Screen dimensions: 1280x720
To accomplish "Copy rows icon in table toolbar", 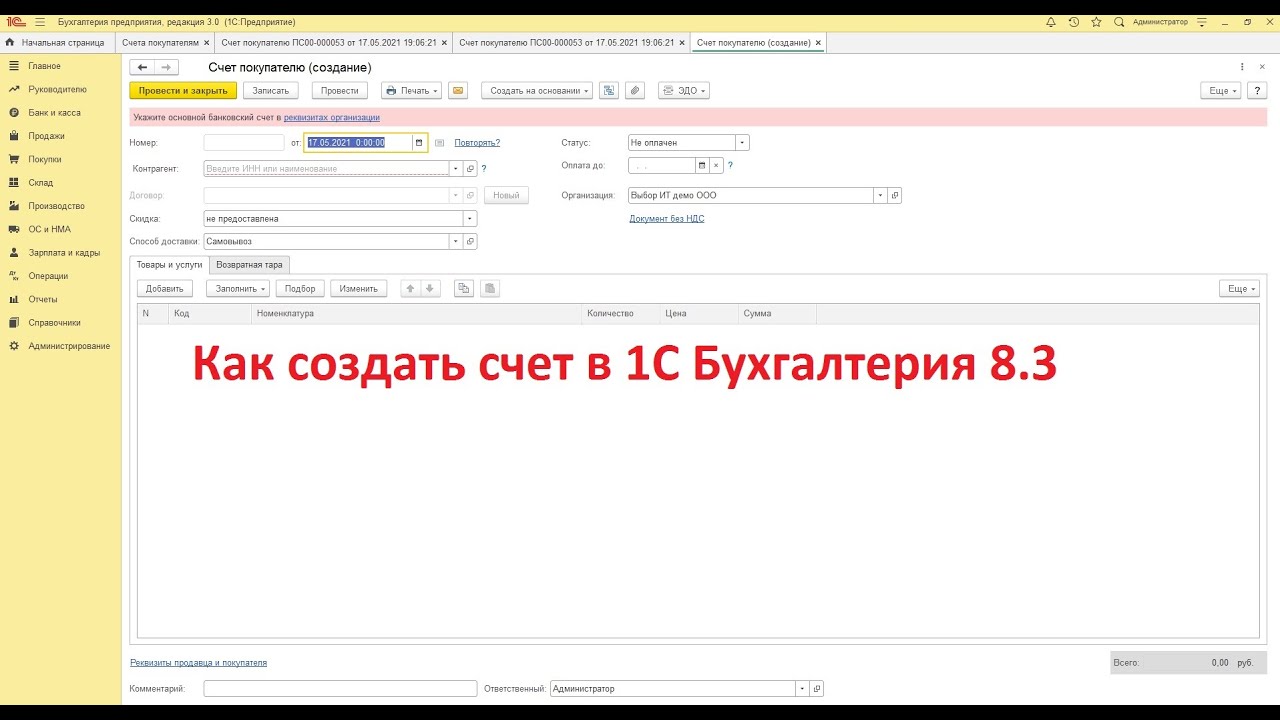I will tap(463, 288).
